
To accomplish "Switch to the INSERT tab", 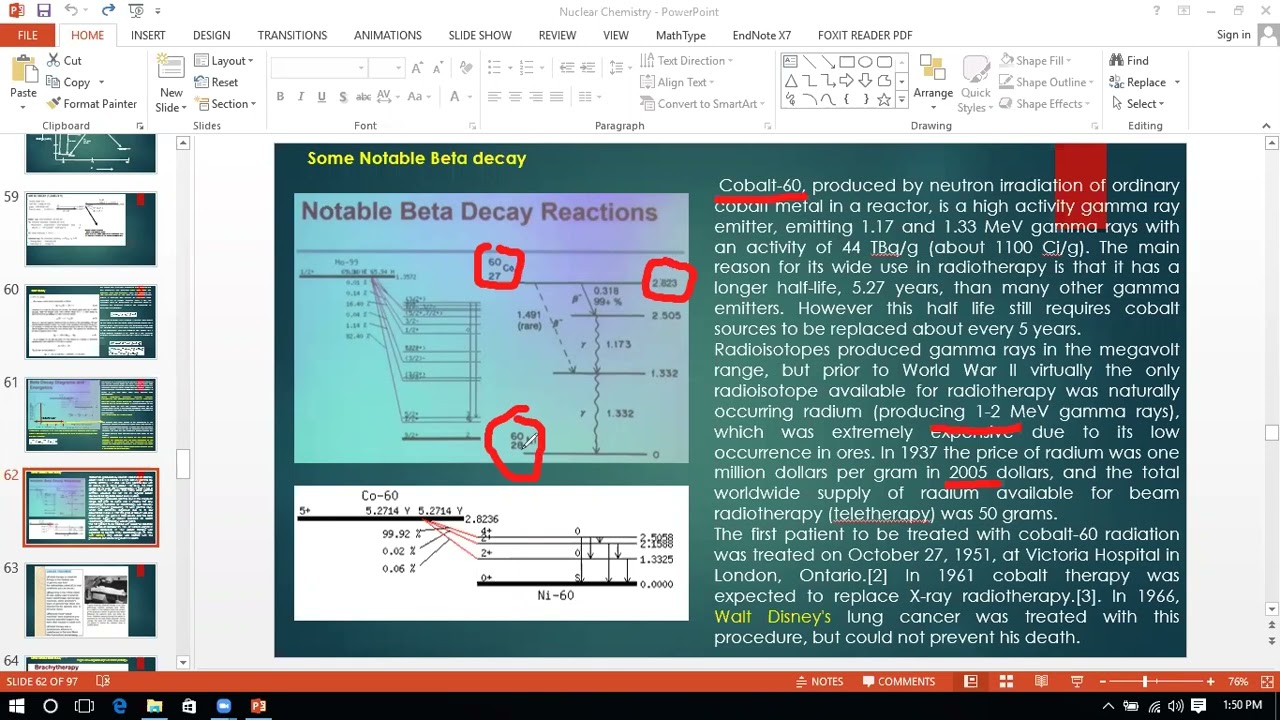I will pos(148,35).
